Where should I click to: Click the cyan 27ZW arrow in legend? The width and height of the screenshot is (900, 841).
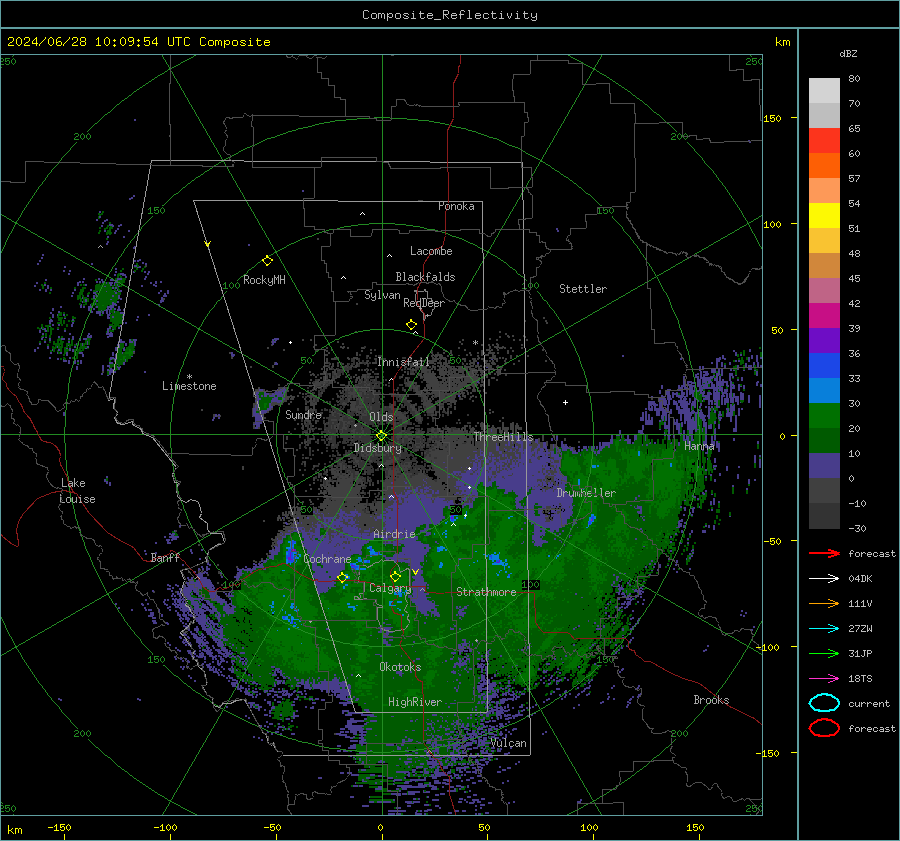pyautogui.click(x=824, y=629)
